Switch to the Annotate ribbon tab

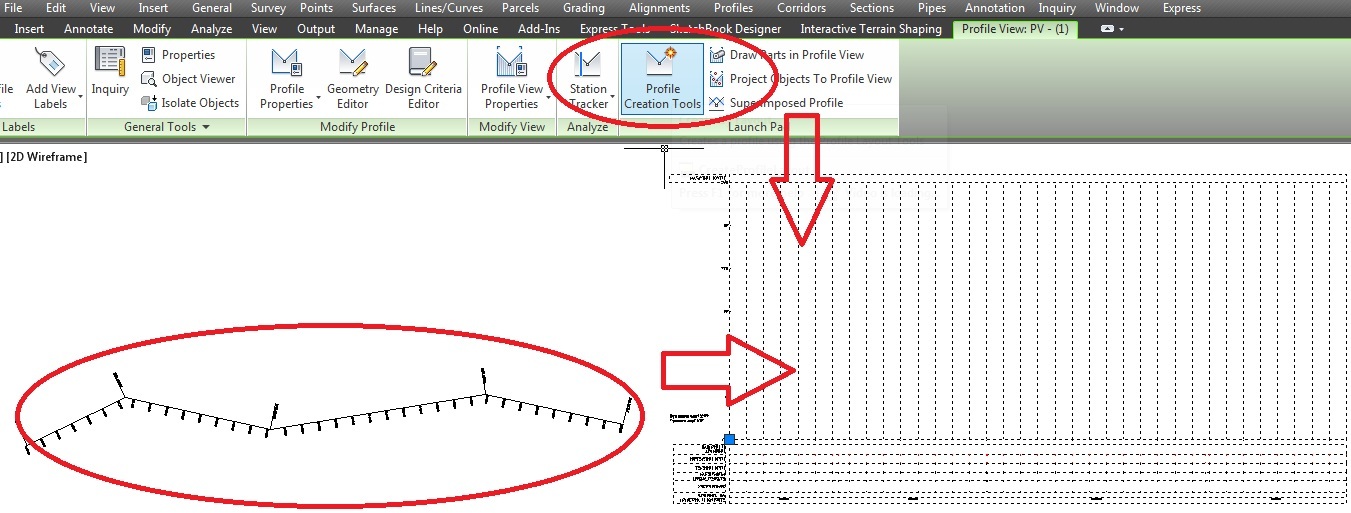pyautogui.click(x=89, y=29)
